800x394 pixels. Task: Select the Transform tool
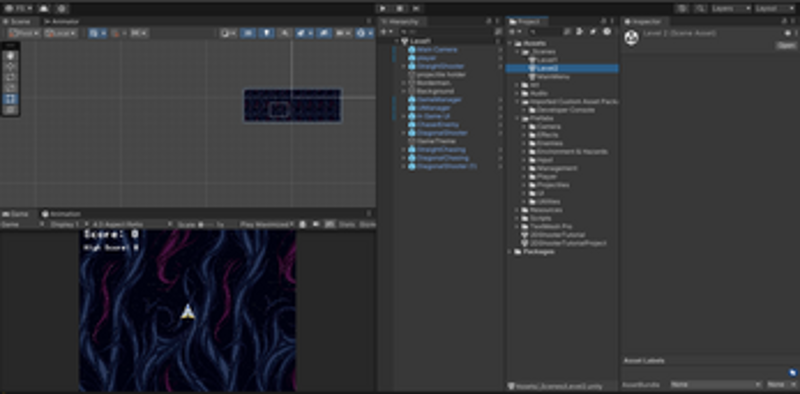(x=11, y=109)
